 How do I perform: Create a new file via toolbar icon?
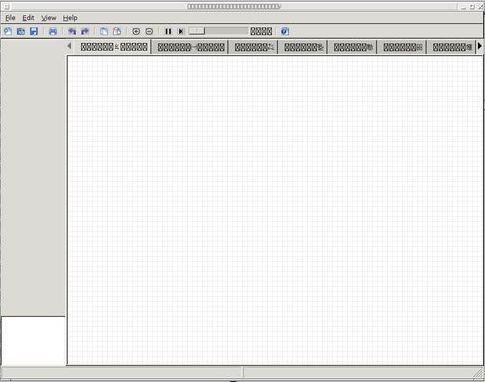click(8, 32)
